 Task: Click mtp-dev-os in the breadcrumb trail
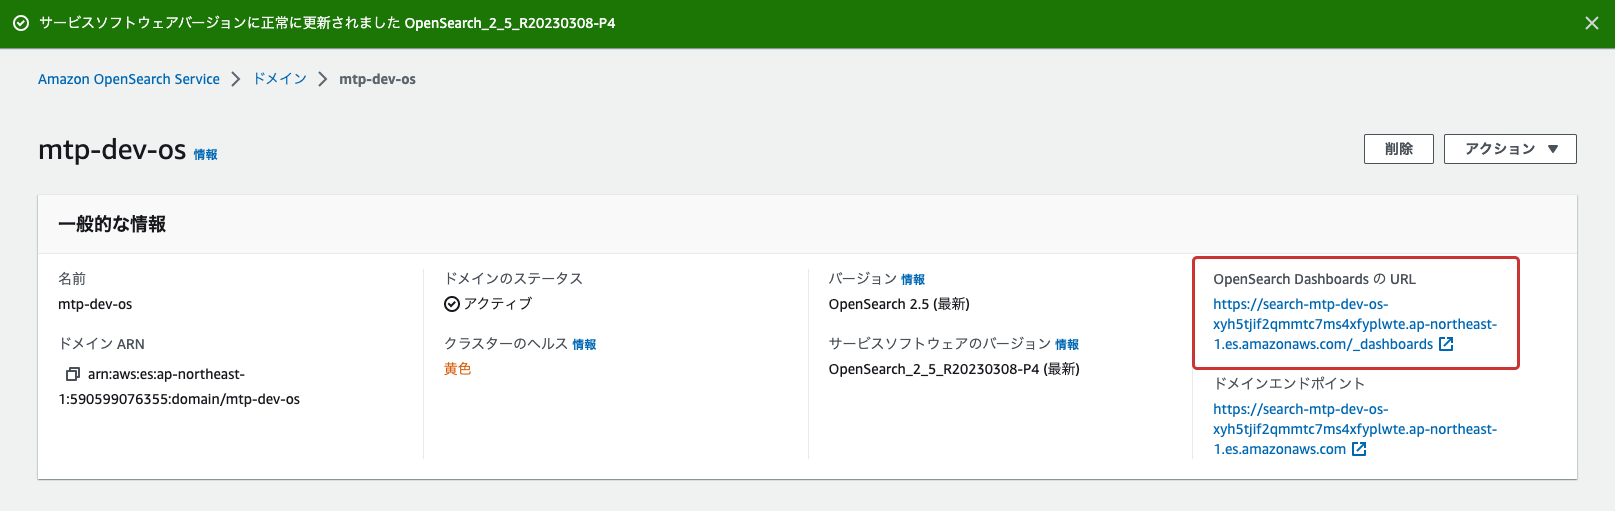(377, 79)
